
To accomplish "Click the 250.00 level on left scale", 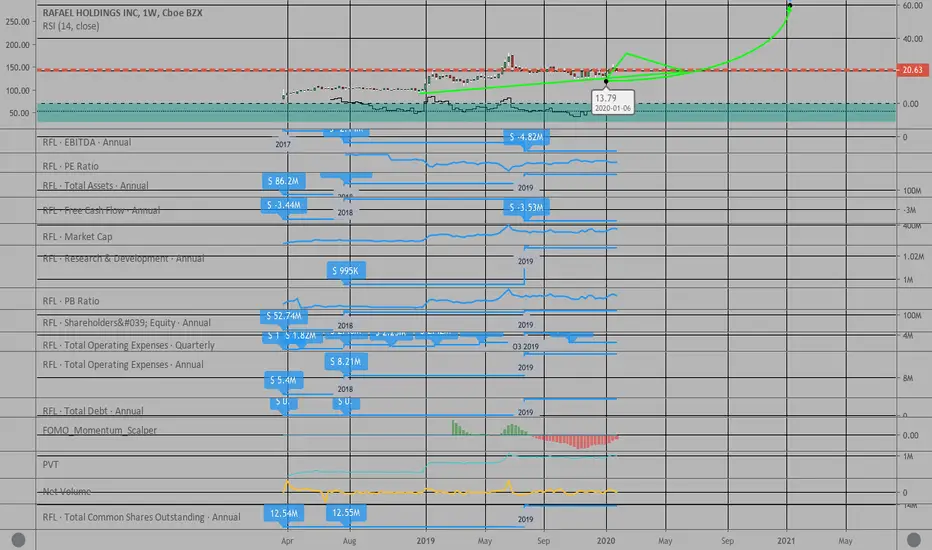I will [x=17, y=22].
